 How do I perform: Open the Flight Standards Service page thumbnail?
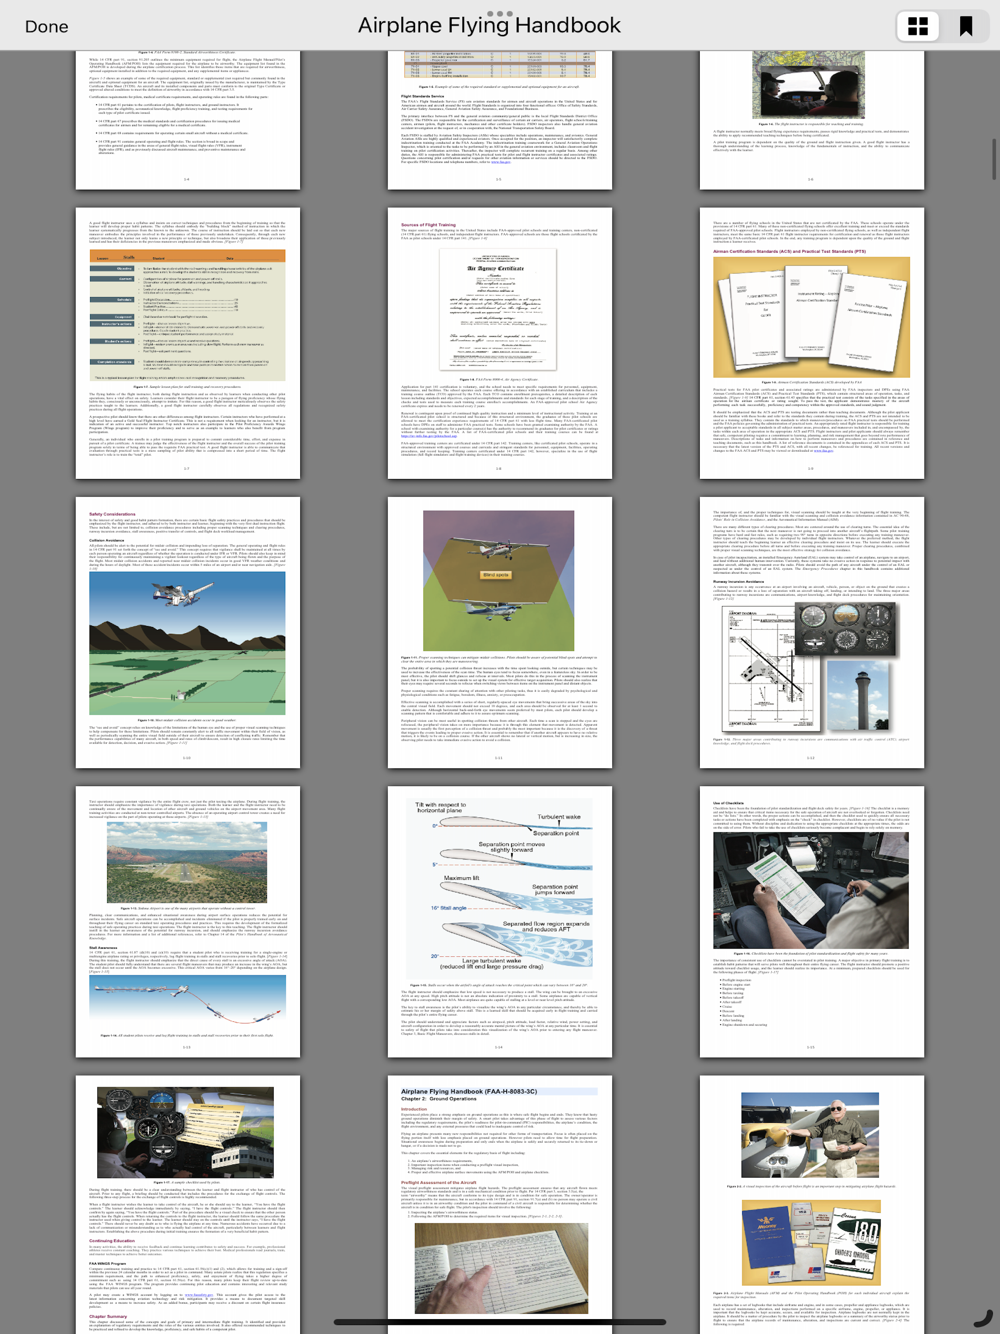click(x=500, y=120)
